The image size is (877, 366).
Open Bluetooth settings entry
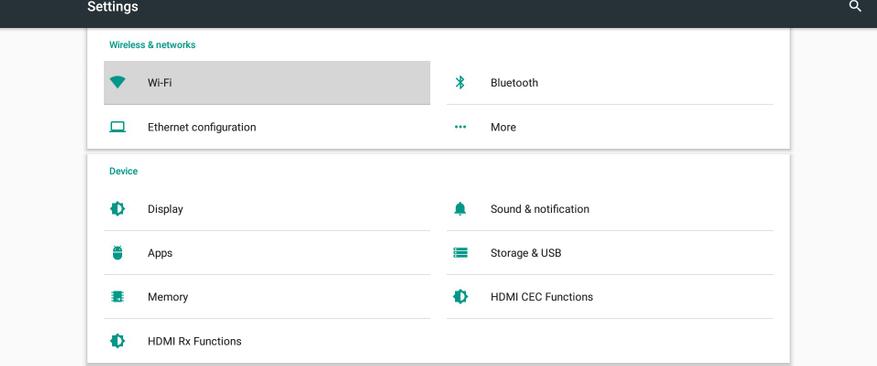[610, 83]
